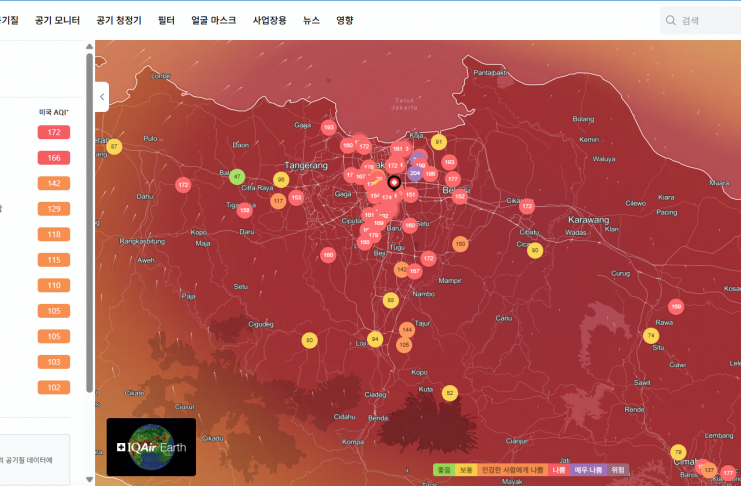
Task: Click the green 47 marker near Citra Raya
Action: 237,177
